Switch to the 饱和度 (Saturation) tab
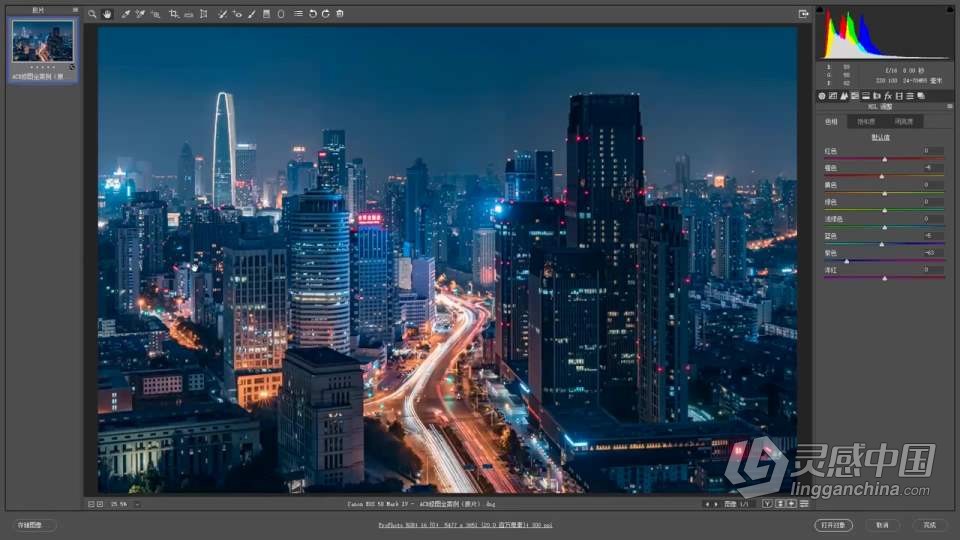The height and width of the screenshot is (540, 960). pyautogui.click(x=866, y=122)
